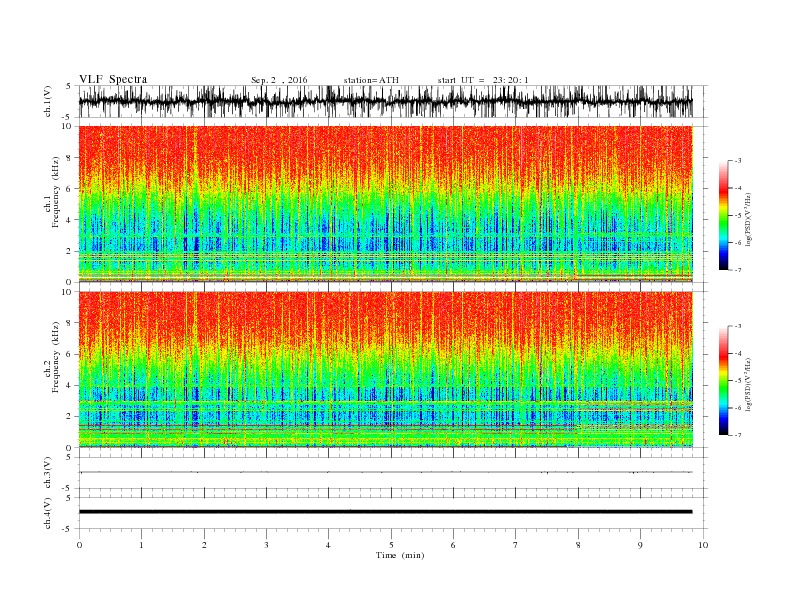
Task: Click the ch.1(V) waveform axis label
Action: tap(48, 101)
